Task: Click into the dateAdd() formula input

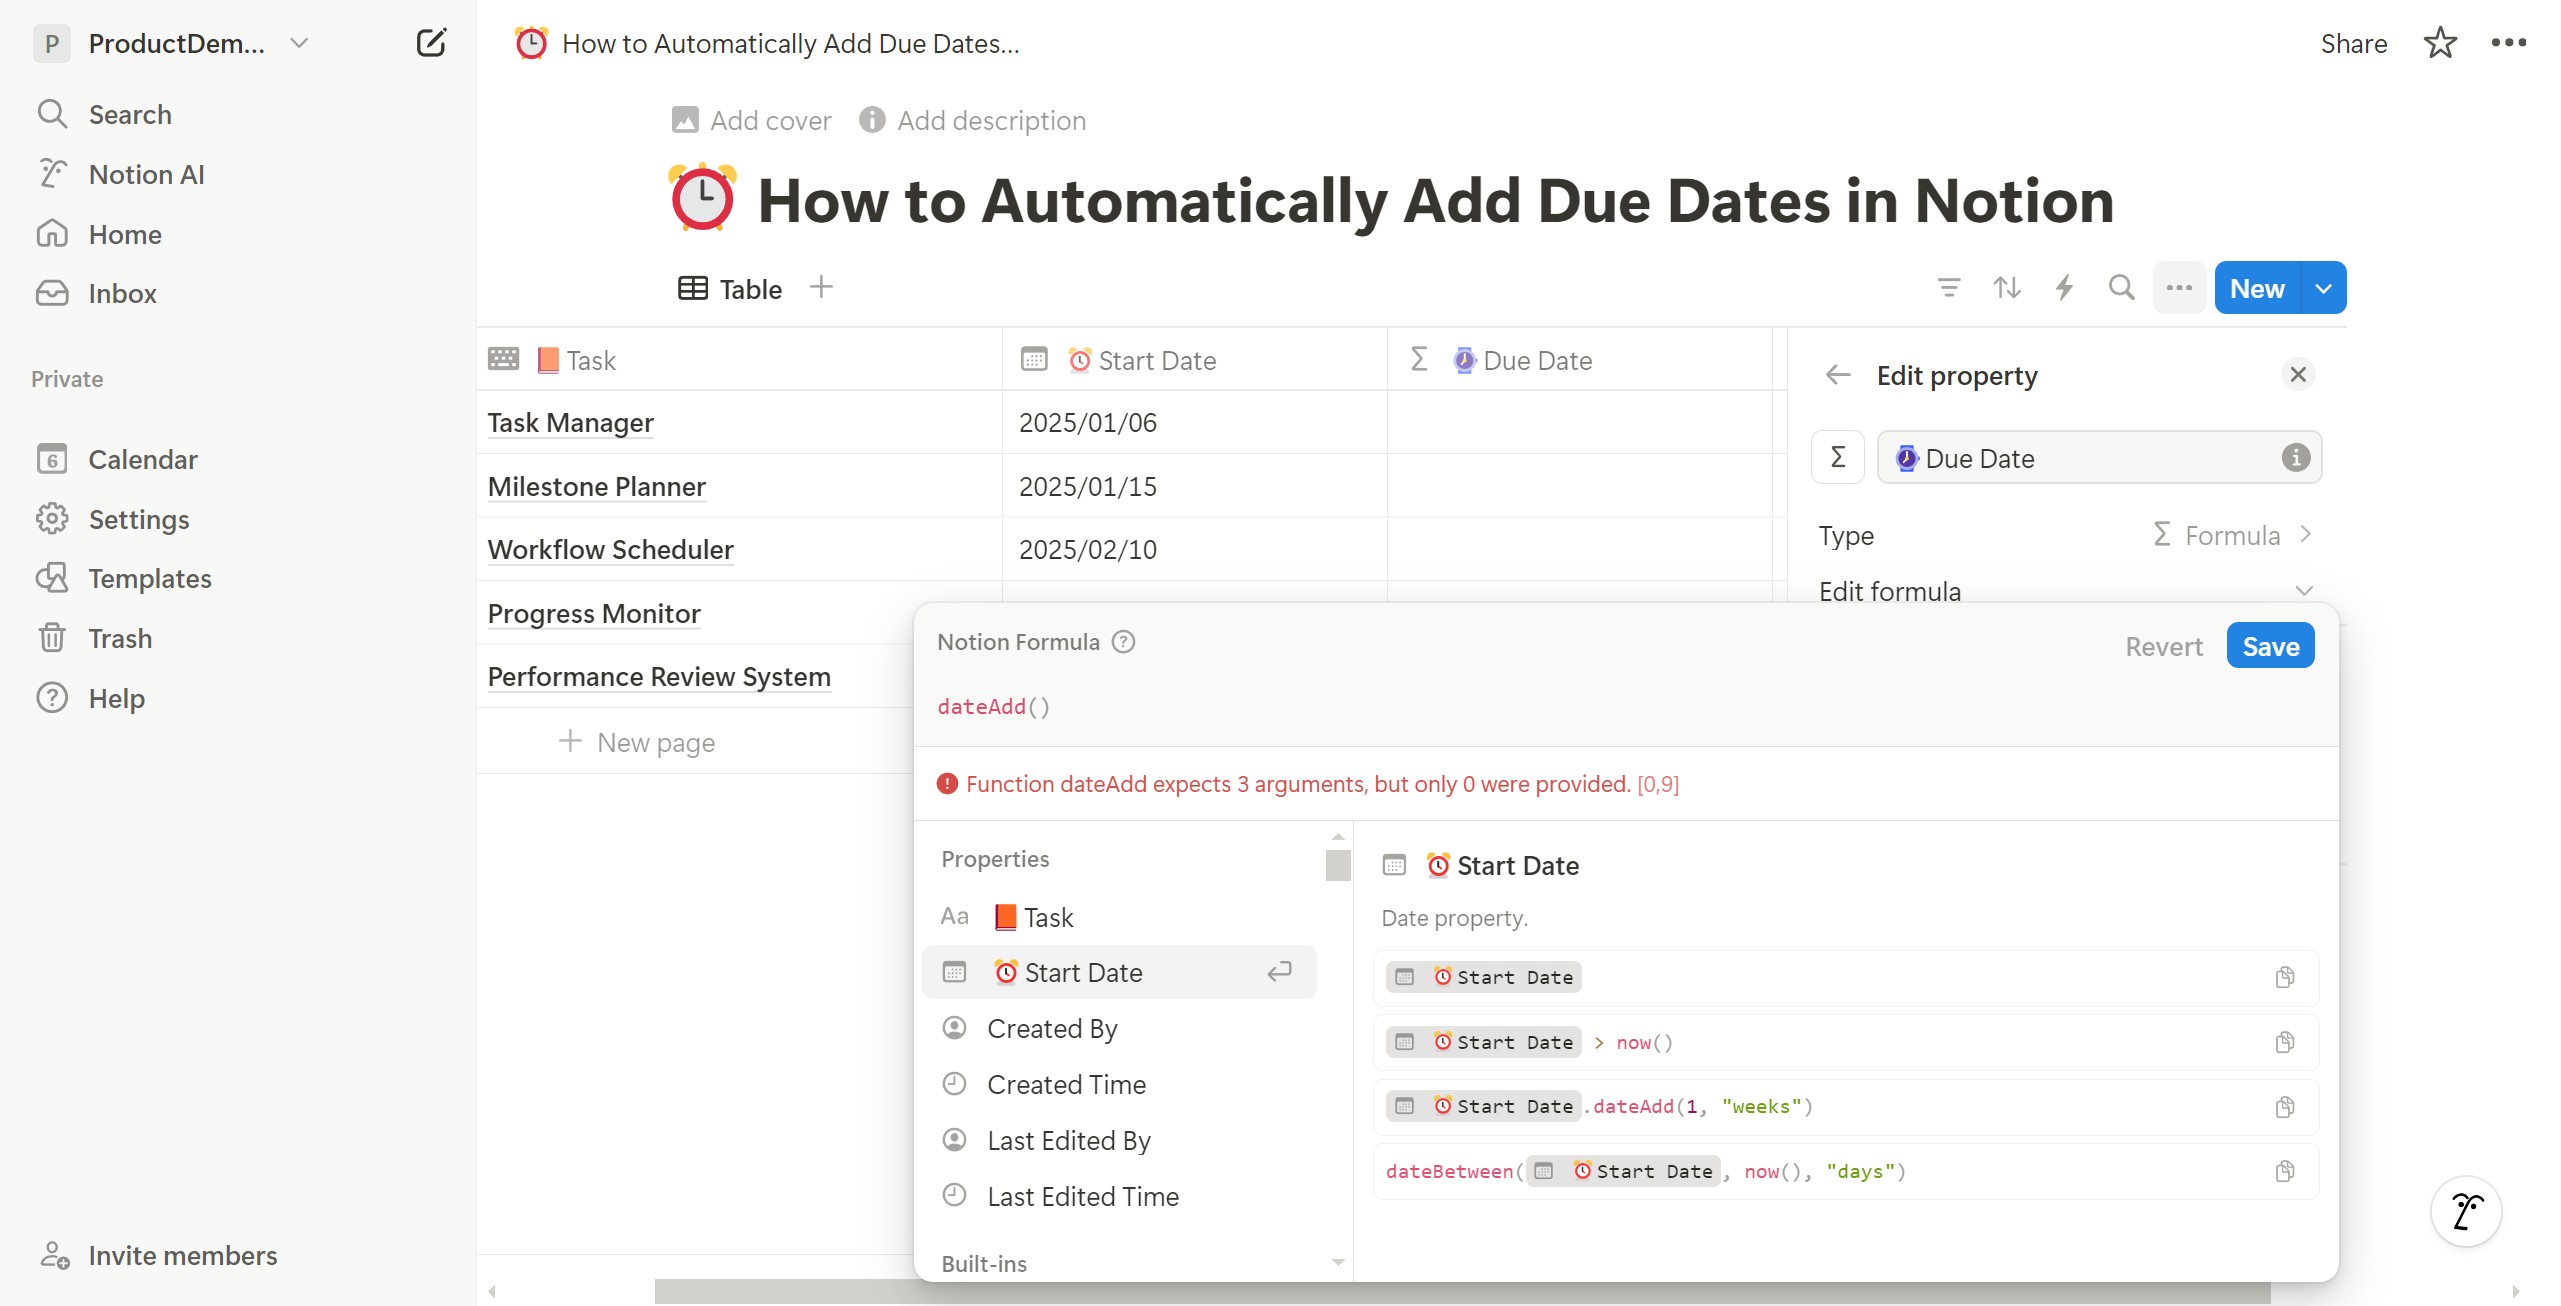Action: click(x=1625, y=707)
